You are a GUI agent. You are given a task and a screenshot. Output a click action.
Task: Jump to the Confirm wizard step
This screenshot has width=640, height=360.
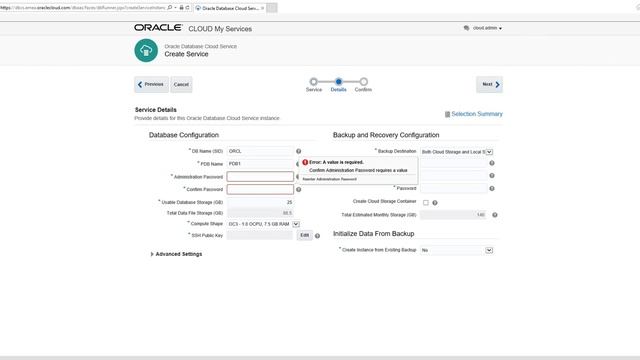click(364, 82)
